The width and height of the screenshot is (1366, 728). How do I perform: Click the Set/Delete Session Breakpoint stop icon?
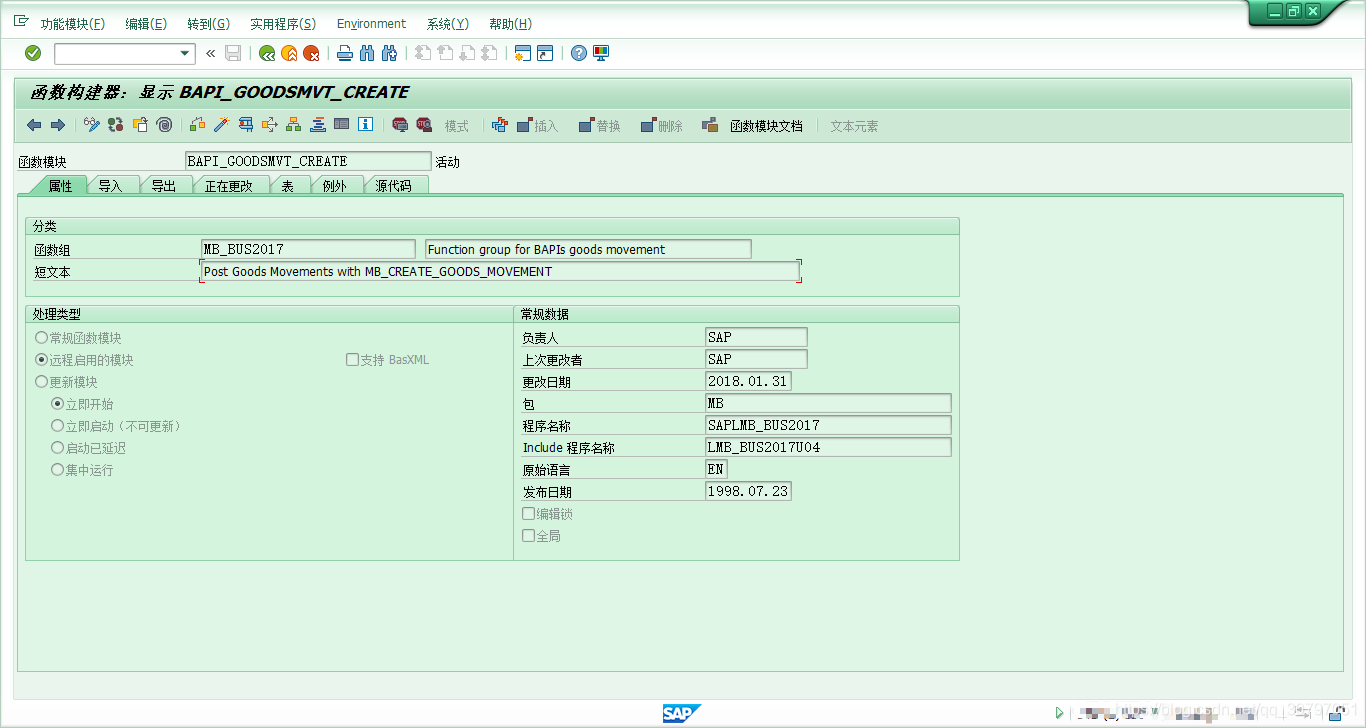400,125
